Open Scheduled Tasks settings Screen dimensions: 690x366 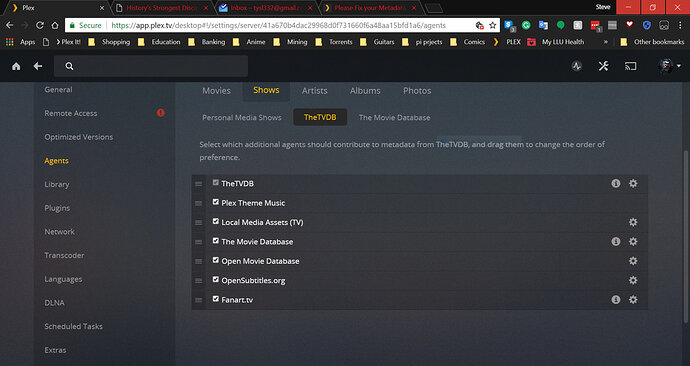tap(73, 326)
